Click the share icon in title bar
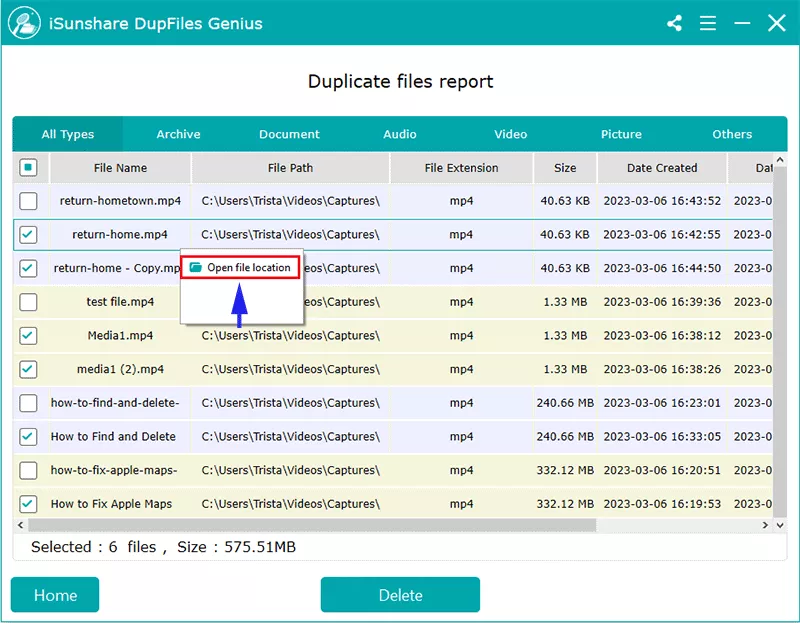 pos(674,23)
